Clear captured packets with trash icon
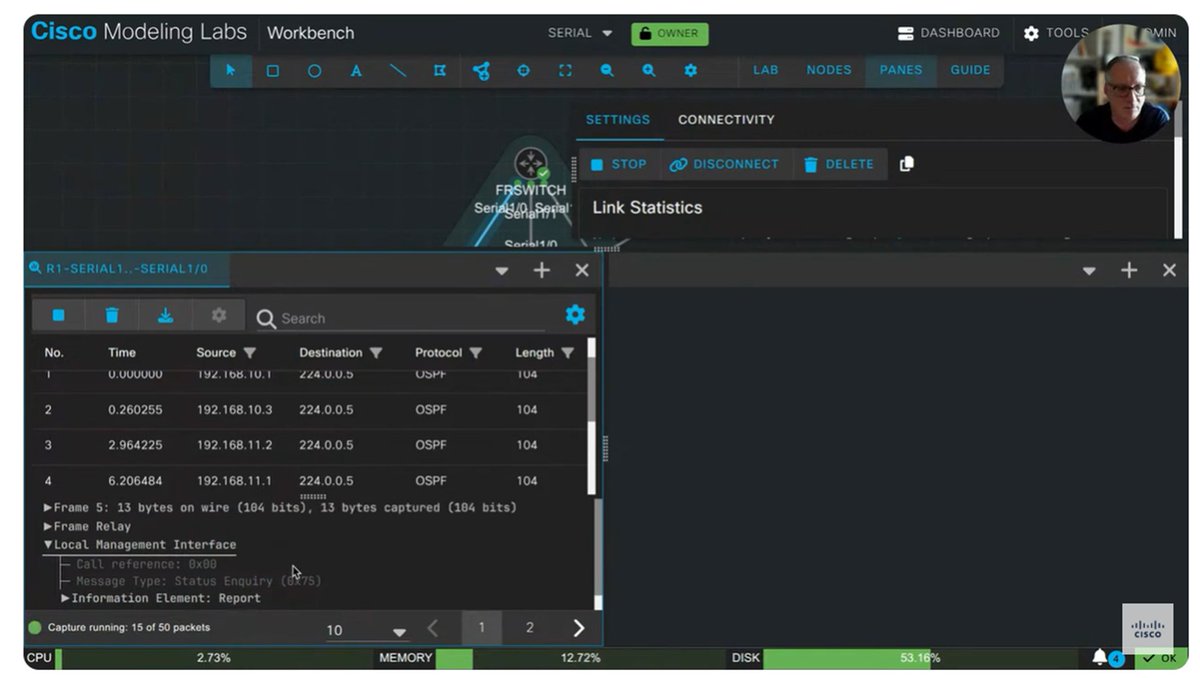Viewport: 1200px width, 678px height. (112, 315)
